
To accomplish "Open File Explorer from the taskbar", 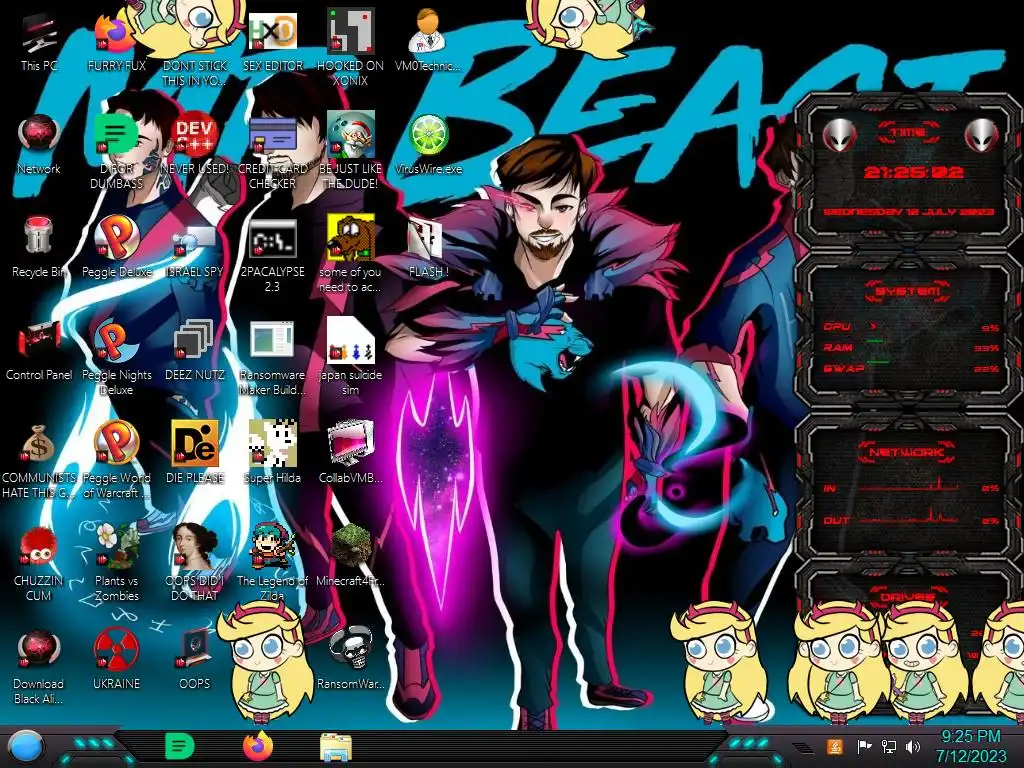I will (336, 748).
